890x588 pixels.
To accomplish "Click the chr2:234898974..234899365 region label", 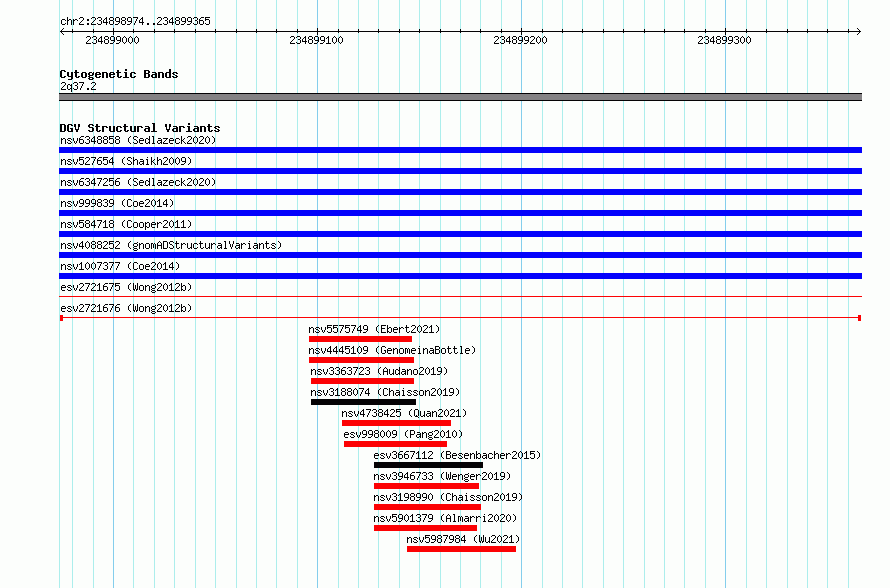I will click(135, 21).
